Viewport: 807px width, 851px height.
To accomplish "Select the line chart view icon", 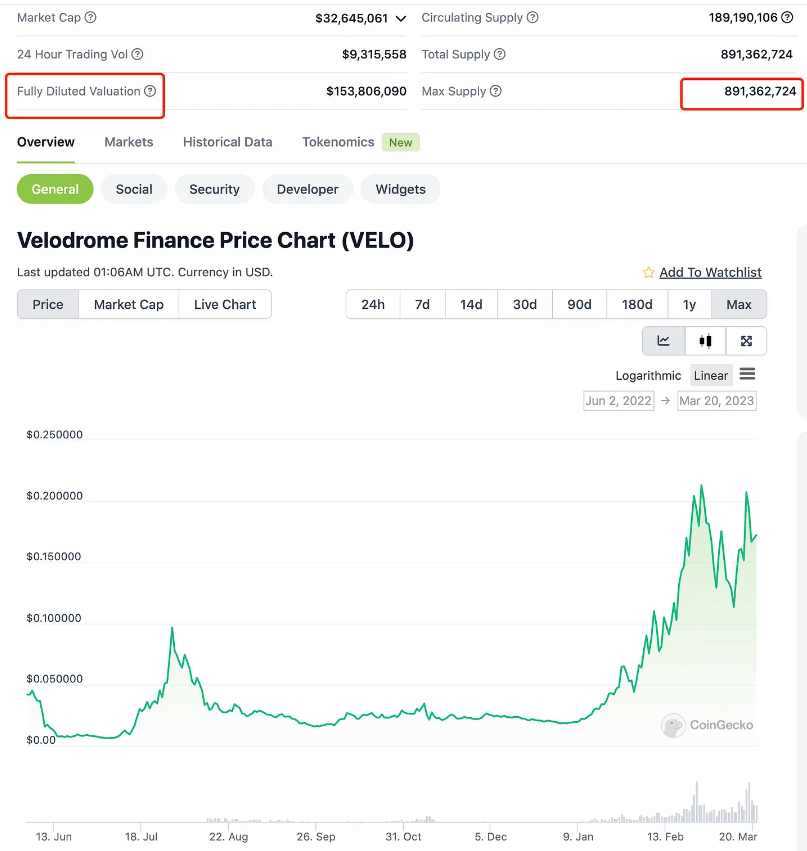I will pyautogui.click(x=662, y=340).
